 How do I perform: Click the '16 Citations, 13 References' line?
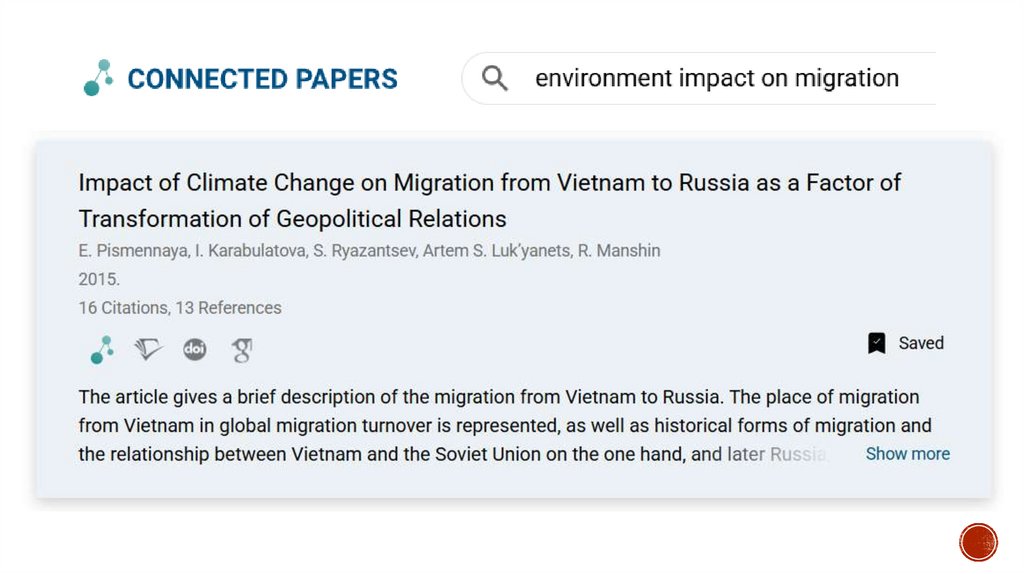[x=180, y=308]
